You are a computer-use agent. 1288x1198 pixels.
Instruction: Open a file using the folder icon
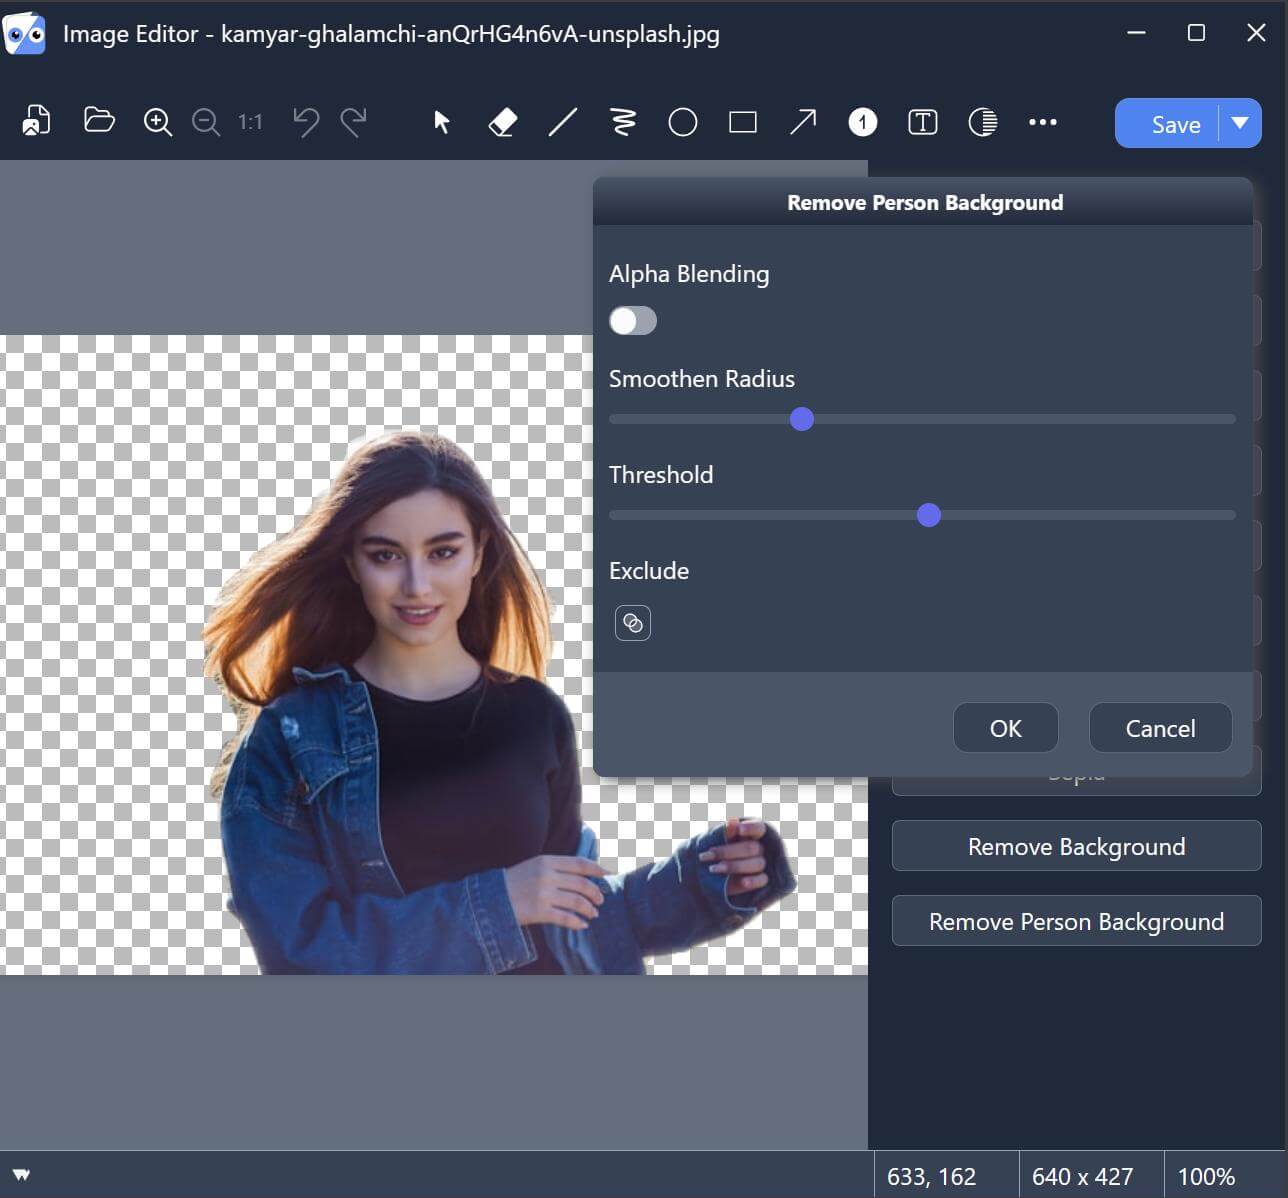pos(98,121)
